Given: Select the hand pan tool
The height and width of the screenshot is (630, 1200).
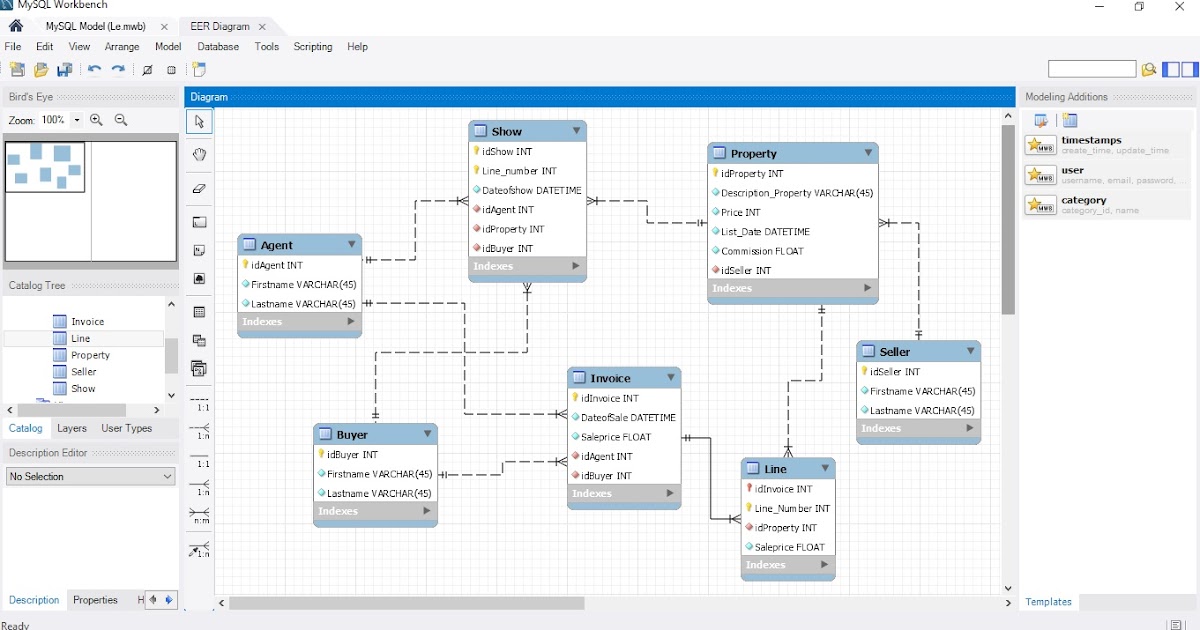Looking at the screenshot, I should 199,154.
